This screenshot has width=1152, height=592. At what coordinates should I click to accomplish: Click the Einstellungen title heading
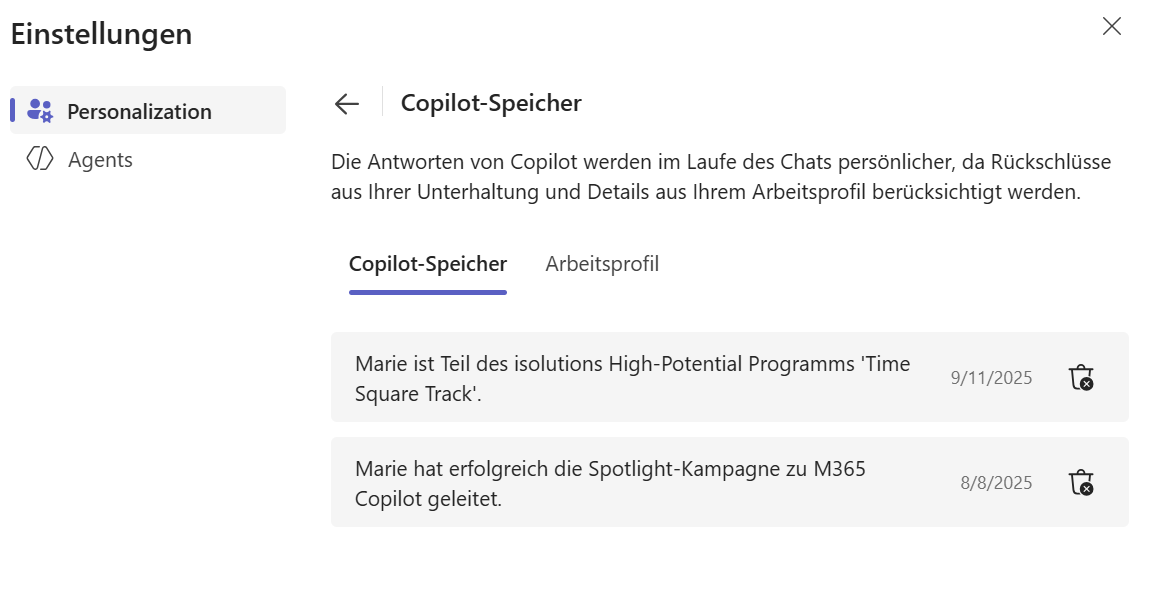pyautogui.click(x=101, y=34)
